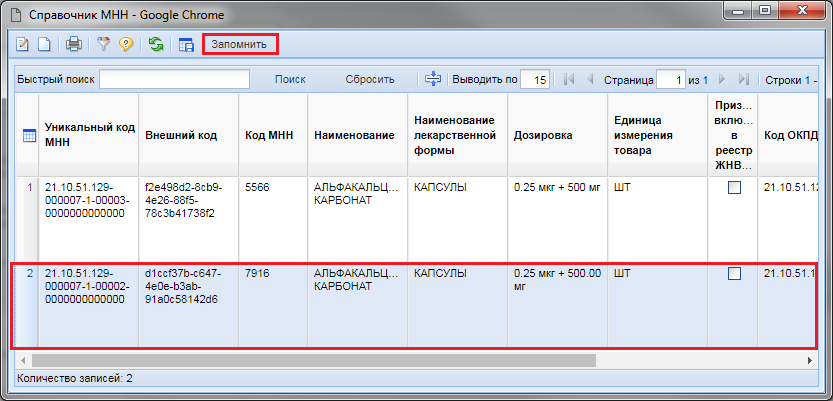Jump to the last page arrow
833x401 pixels.
click(x=743, y=79)
